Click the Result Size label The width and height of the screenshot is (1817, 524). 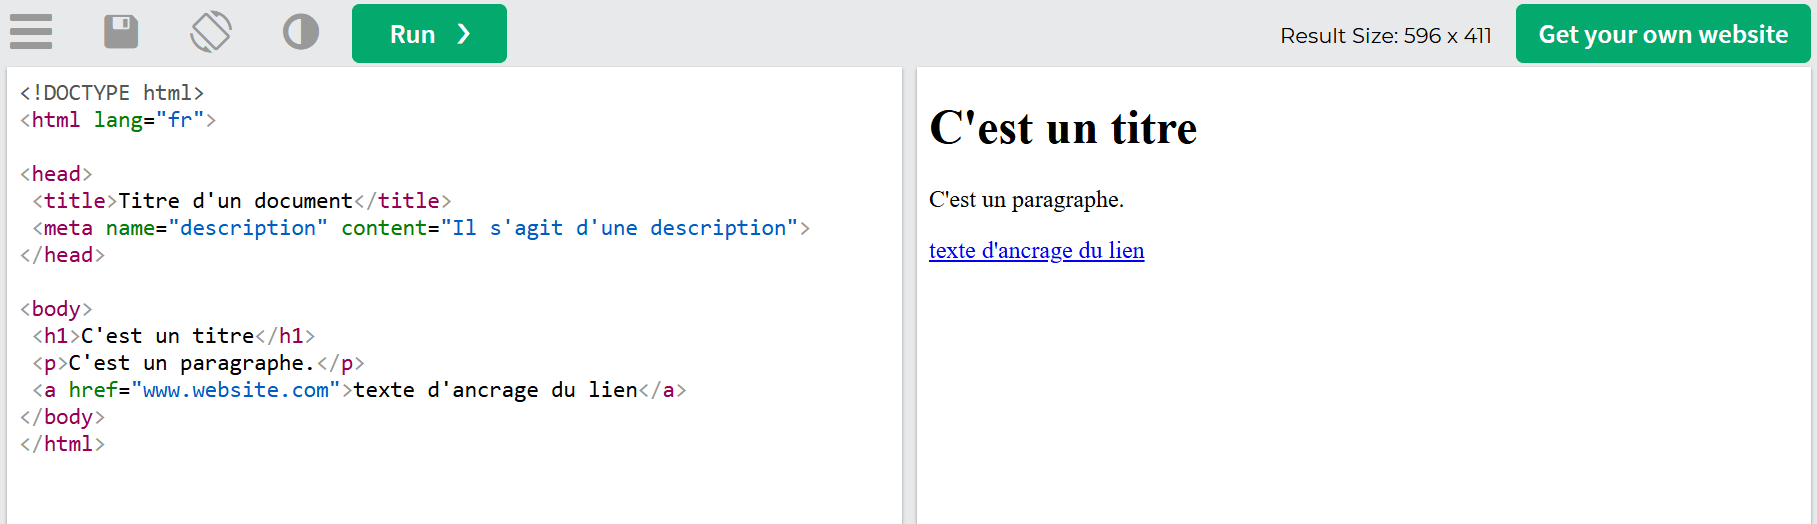pos(1385,36)
